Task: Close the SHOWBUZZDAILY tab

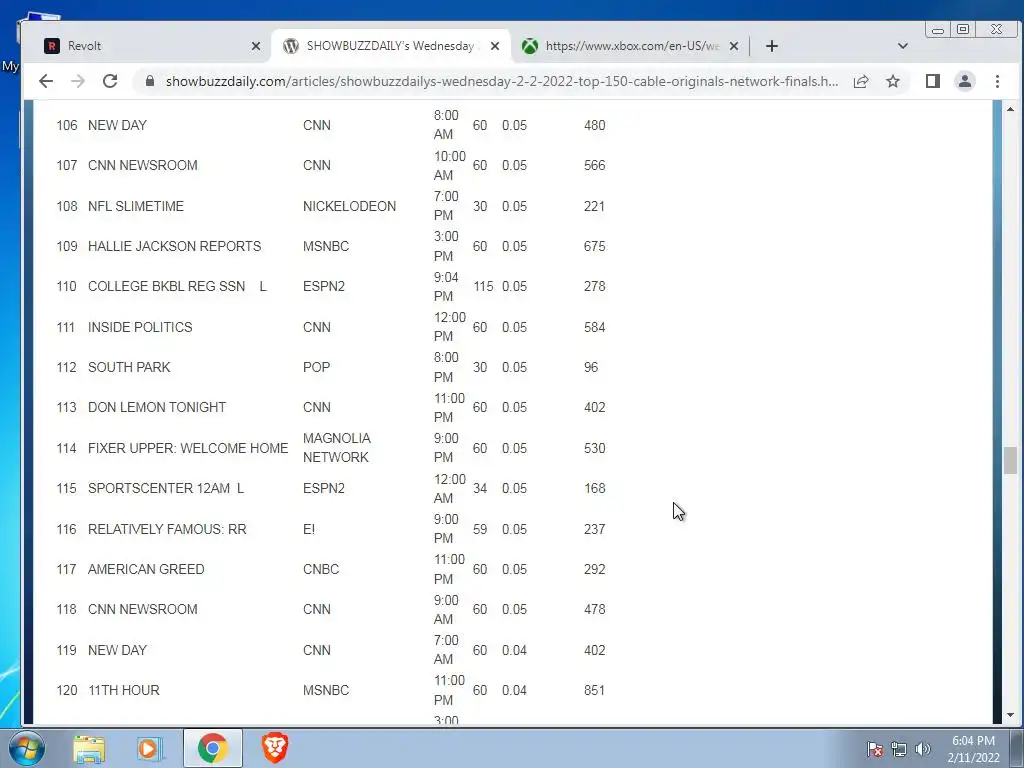Action: tap(495, 46)
